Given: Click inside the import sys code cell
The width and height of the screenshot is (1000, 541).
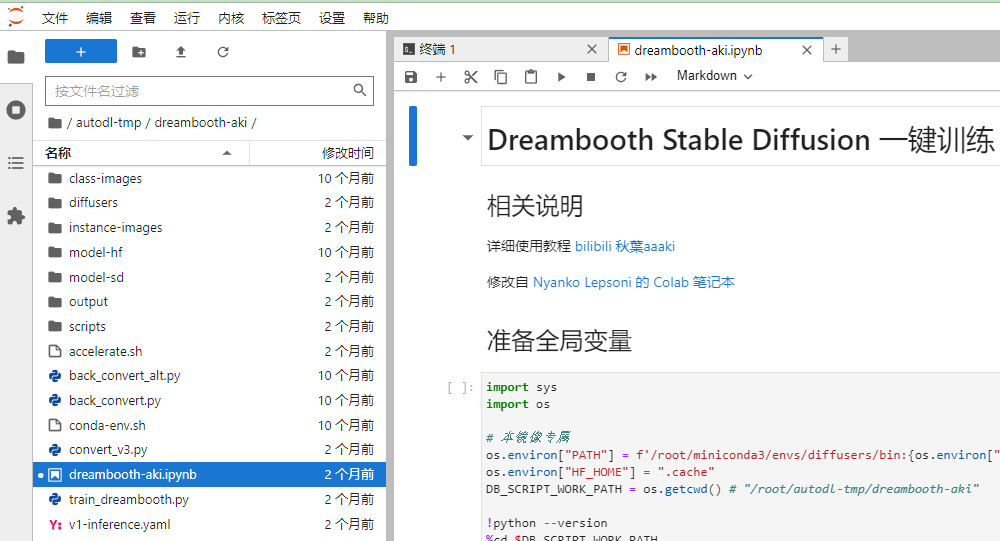Looking at the screenshot, I should 740,456.
